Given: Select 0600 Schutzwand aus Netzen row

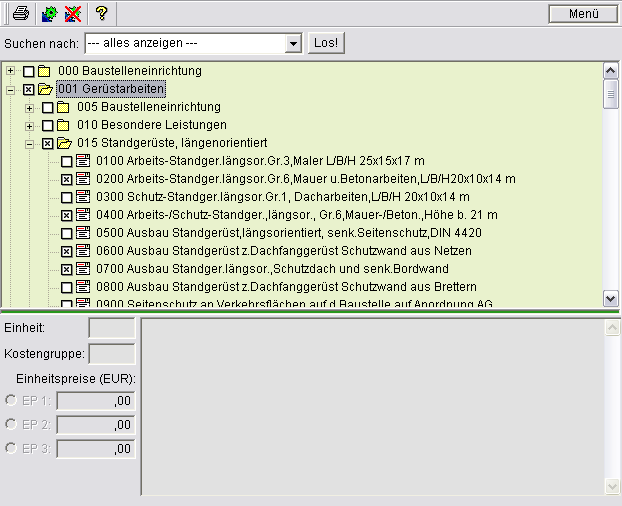Looking at the screenshot, I should pos(284,251).
